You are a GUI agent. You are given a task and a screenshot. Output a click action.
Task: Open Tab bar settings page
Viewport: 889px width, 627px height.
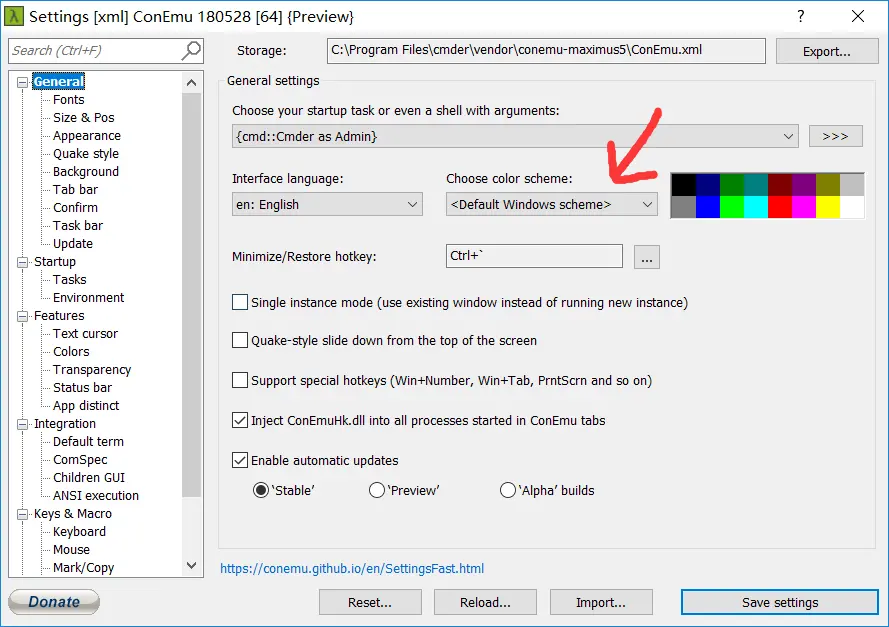click(x=75, y=189)
